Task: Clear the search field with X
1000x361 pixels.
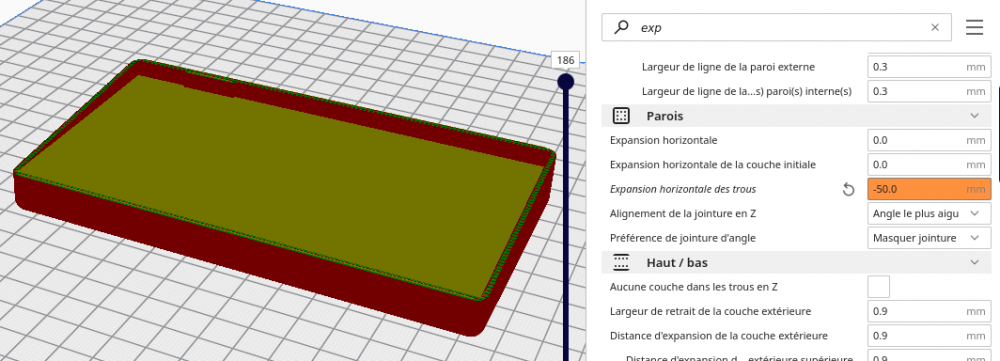Action: point(935,27)
